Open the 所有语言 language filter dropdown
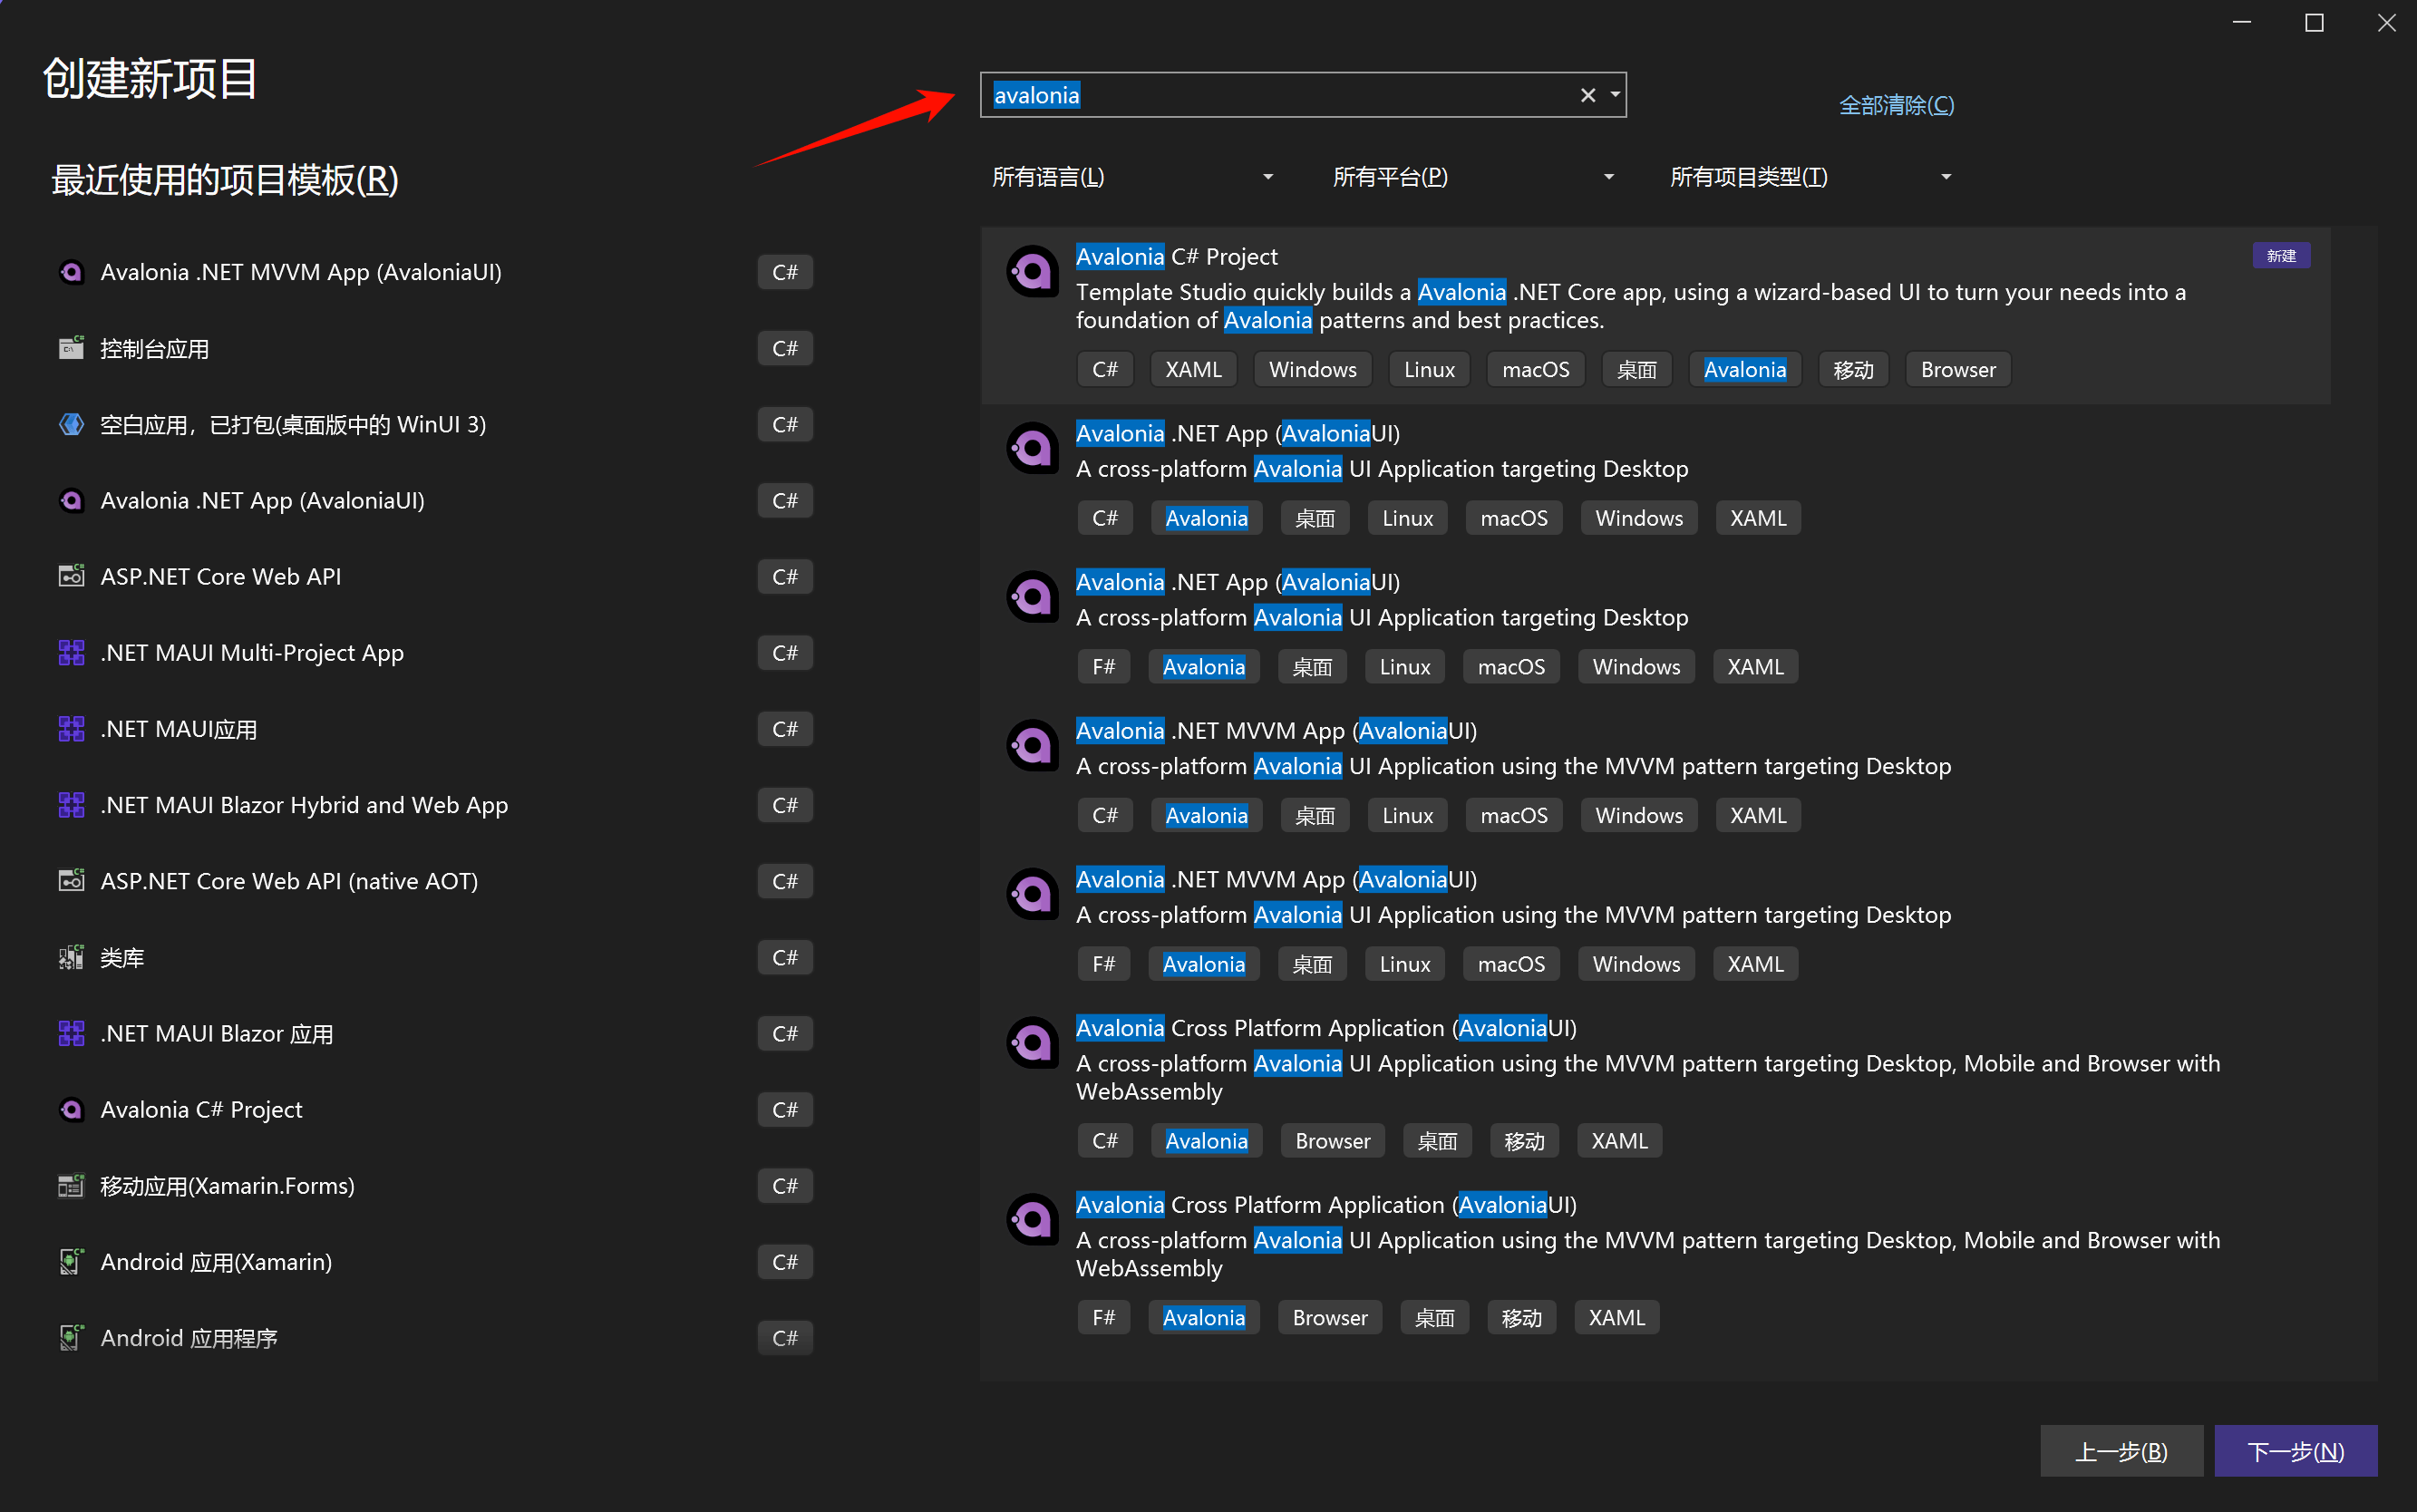Viewport: 2417px width, 1512px height. (1132, 177)
